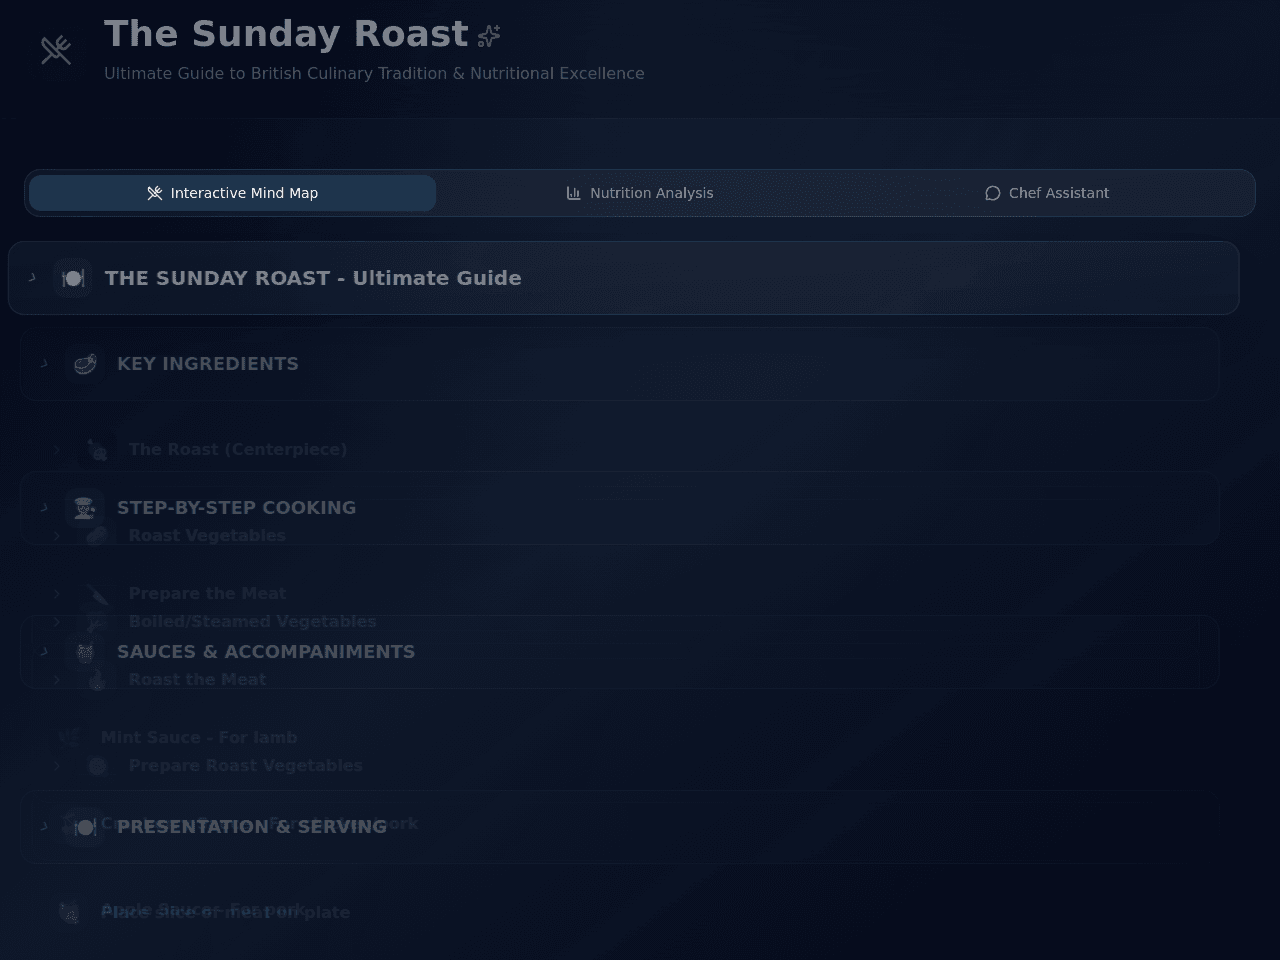The width and height of the screenshot is (1280, 960).
Task: Click the steak icon for Key Ingredients
Action: (85, 364)
